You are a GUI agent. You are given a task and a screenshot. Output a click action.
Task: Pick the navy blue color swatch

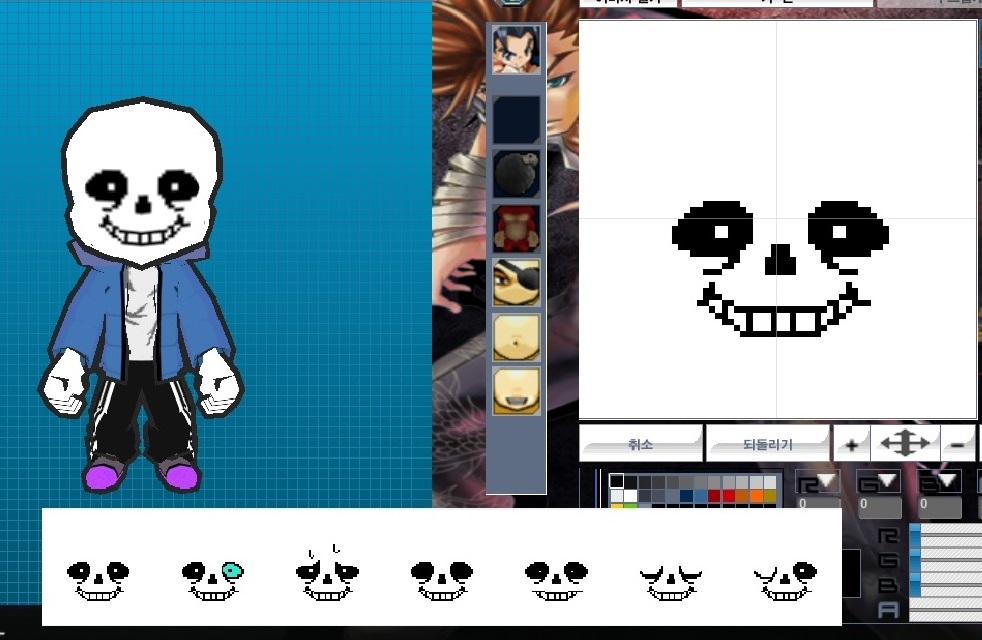coord(686,496)
